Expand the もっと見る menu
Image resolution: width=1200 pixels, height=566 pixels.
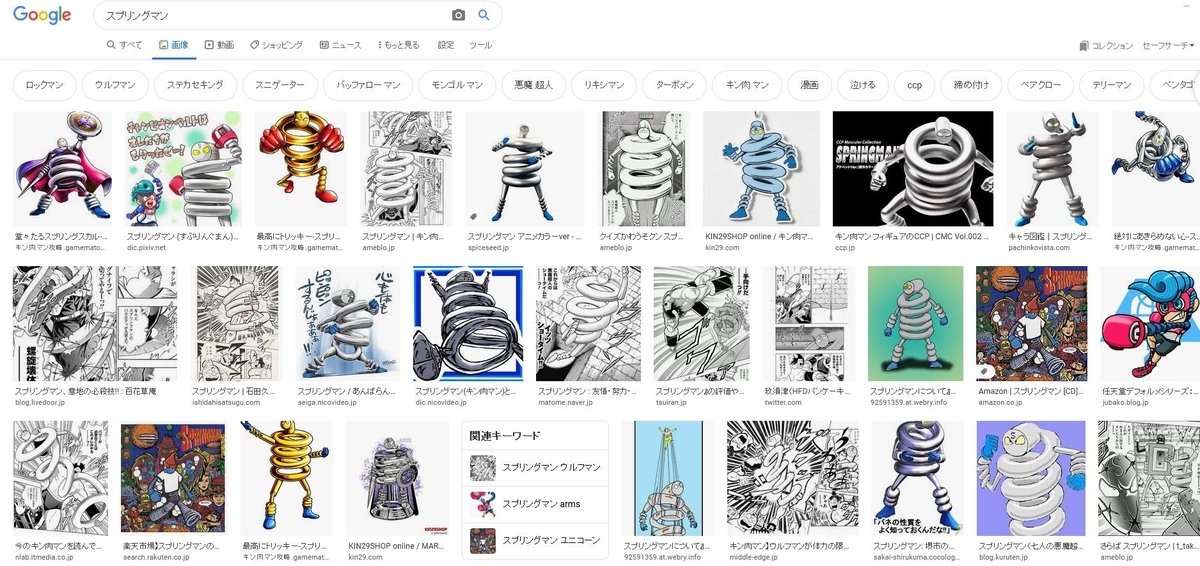399,45
